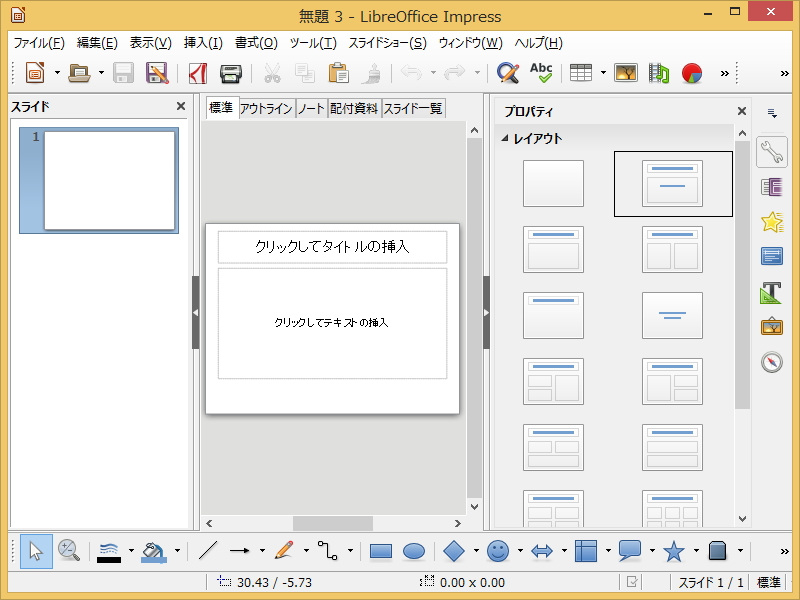
Task: Open the Master Pages sidebar icon
Action: [x=771, y=256]
